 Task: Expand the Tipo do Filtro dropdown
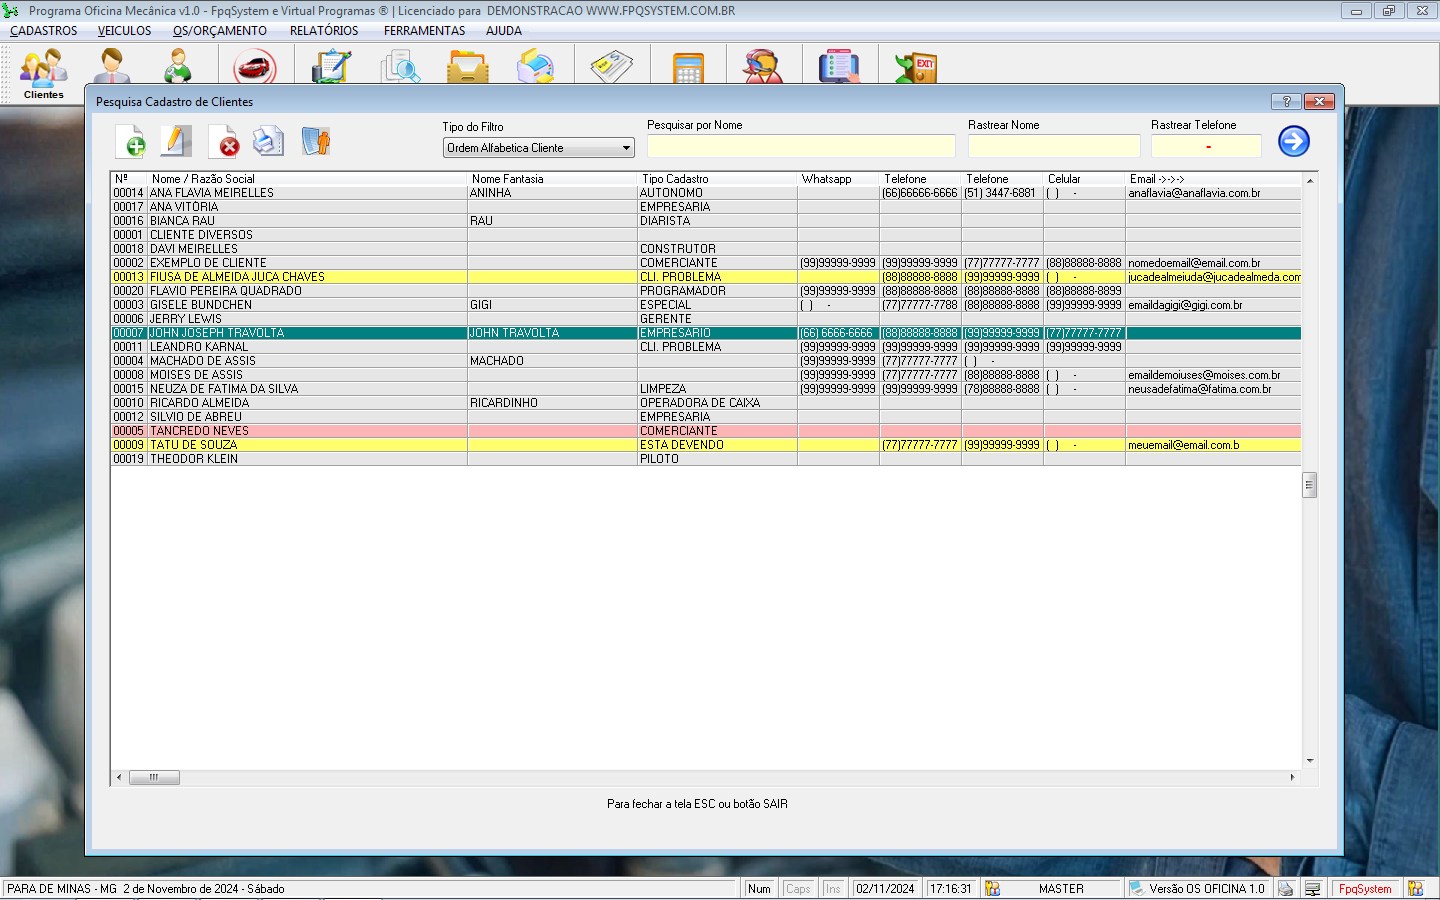tap(626, 148)
